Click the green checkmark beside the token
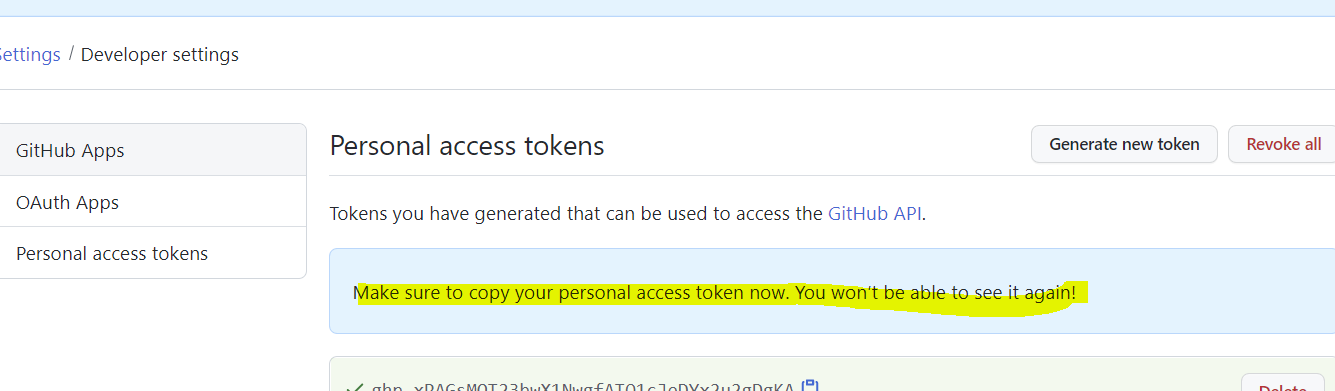The width and height of the screenshot is (1335, 391). pos(353,387)
